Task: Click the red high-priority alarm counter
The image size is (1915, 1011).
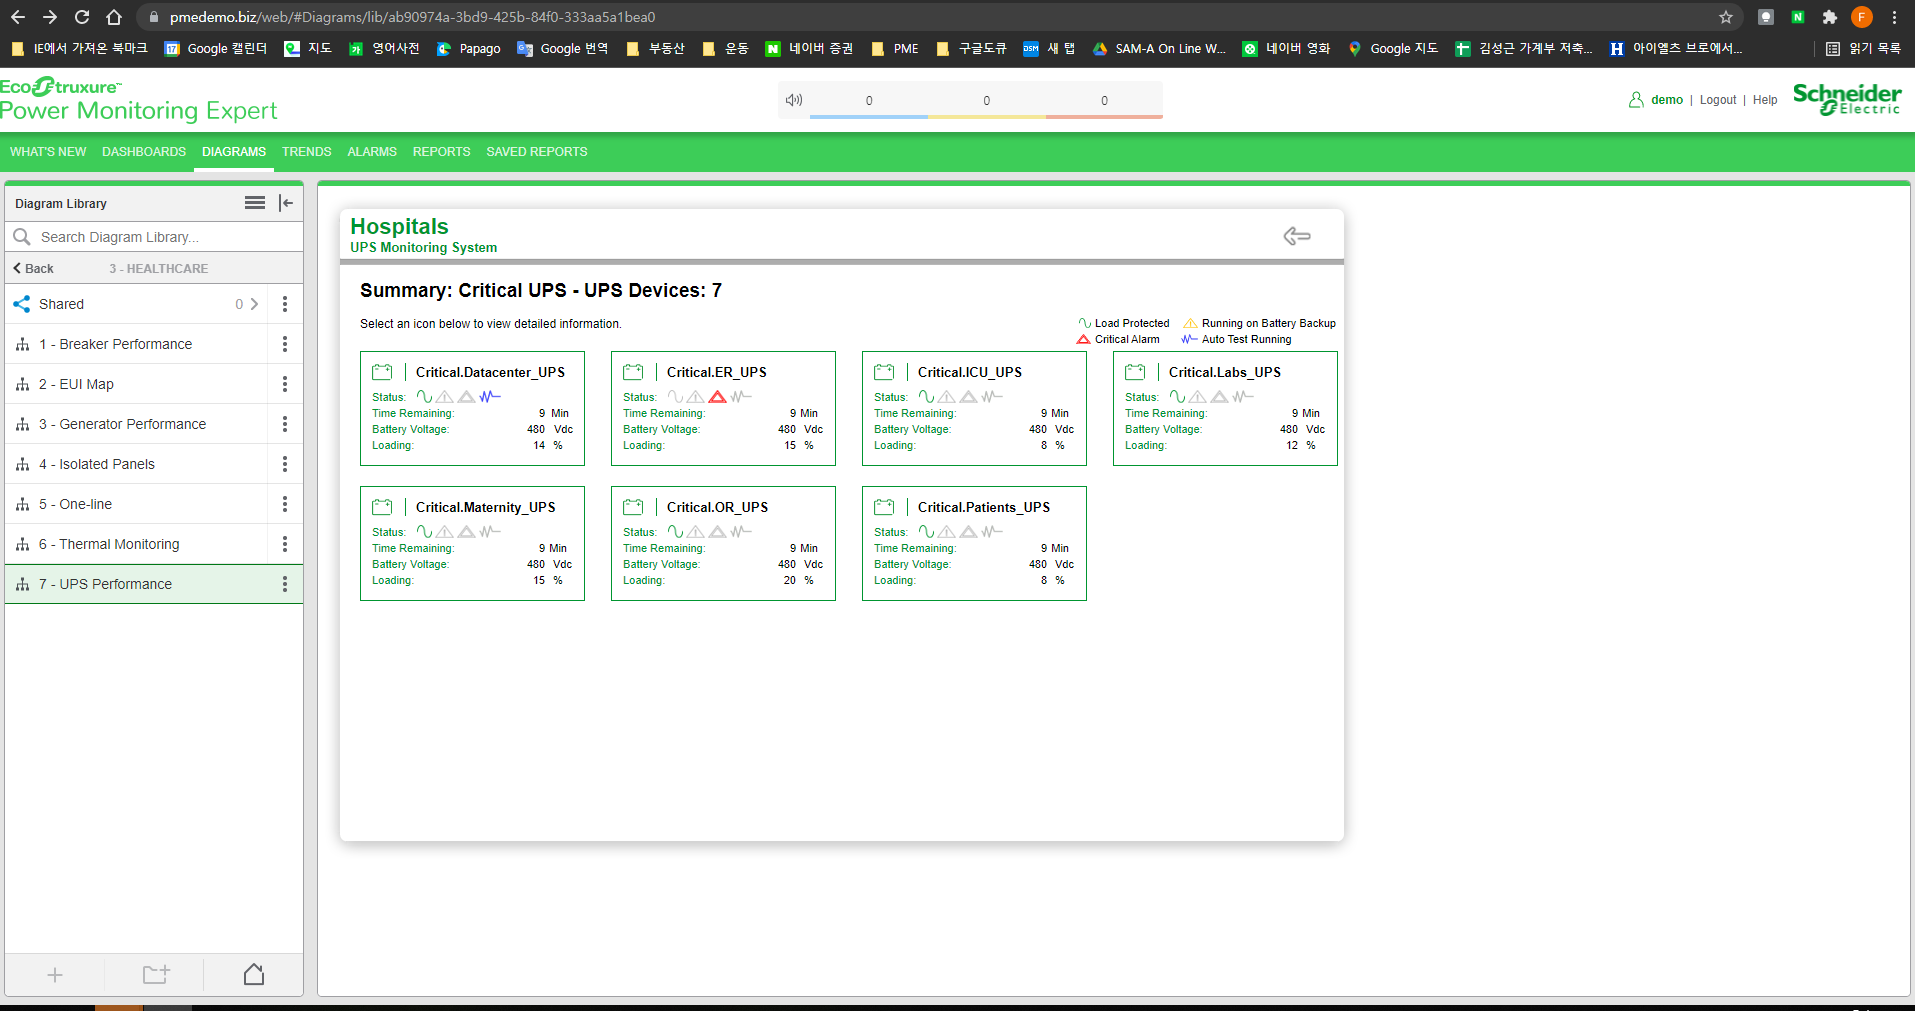Action: pyautogui.click(x=1104, y=101)
